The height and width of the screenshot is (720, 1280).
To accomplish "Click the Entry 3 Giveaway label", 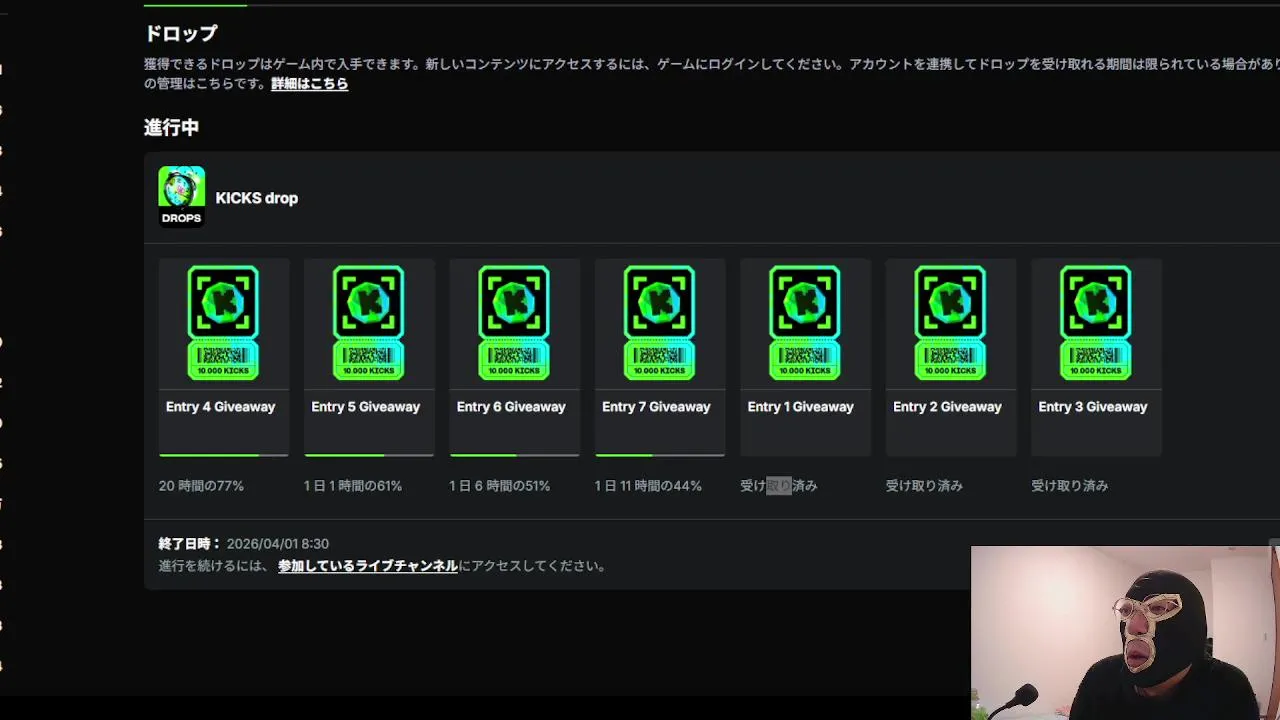I will coord(1093,407).
